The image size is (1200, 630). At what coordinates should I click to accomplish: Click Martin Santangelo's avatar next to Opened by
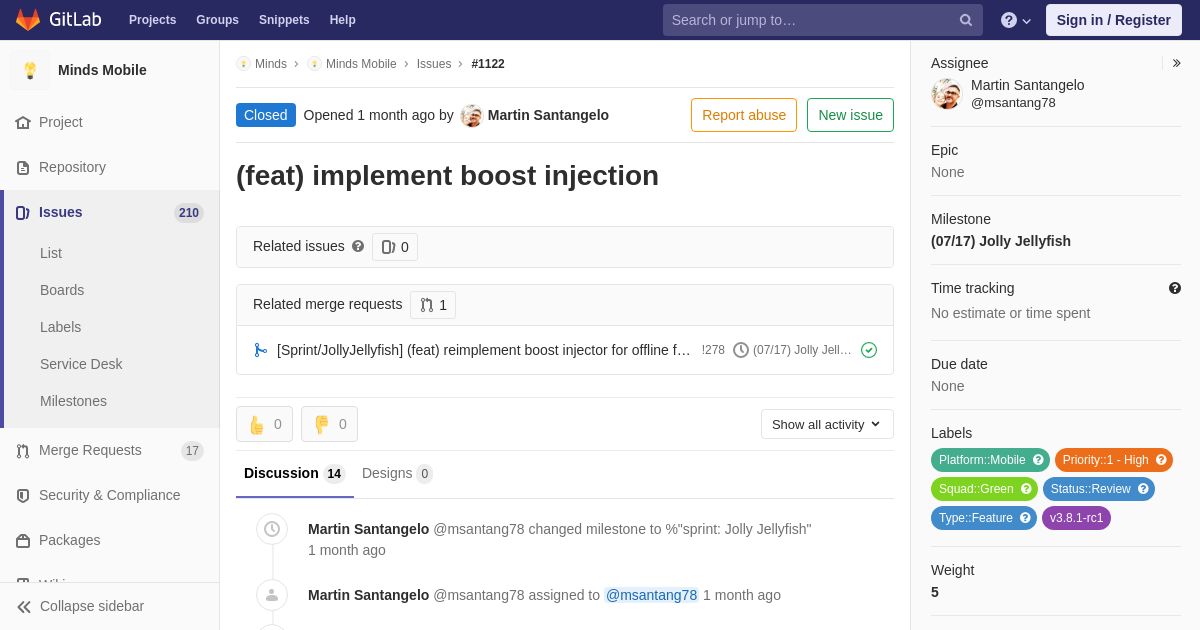[x=471, y=115]
